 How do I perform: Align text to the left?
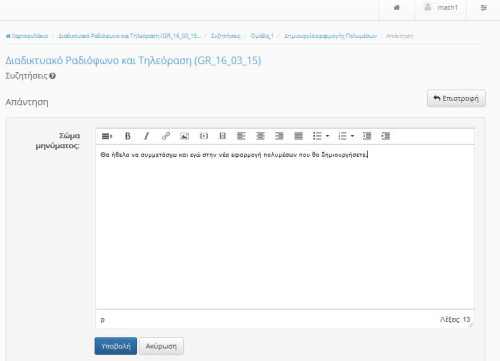tap(241, 136)
